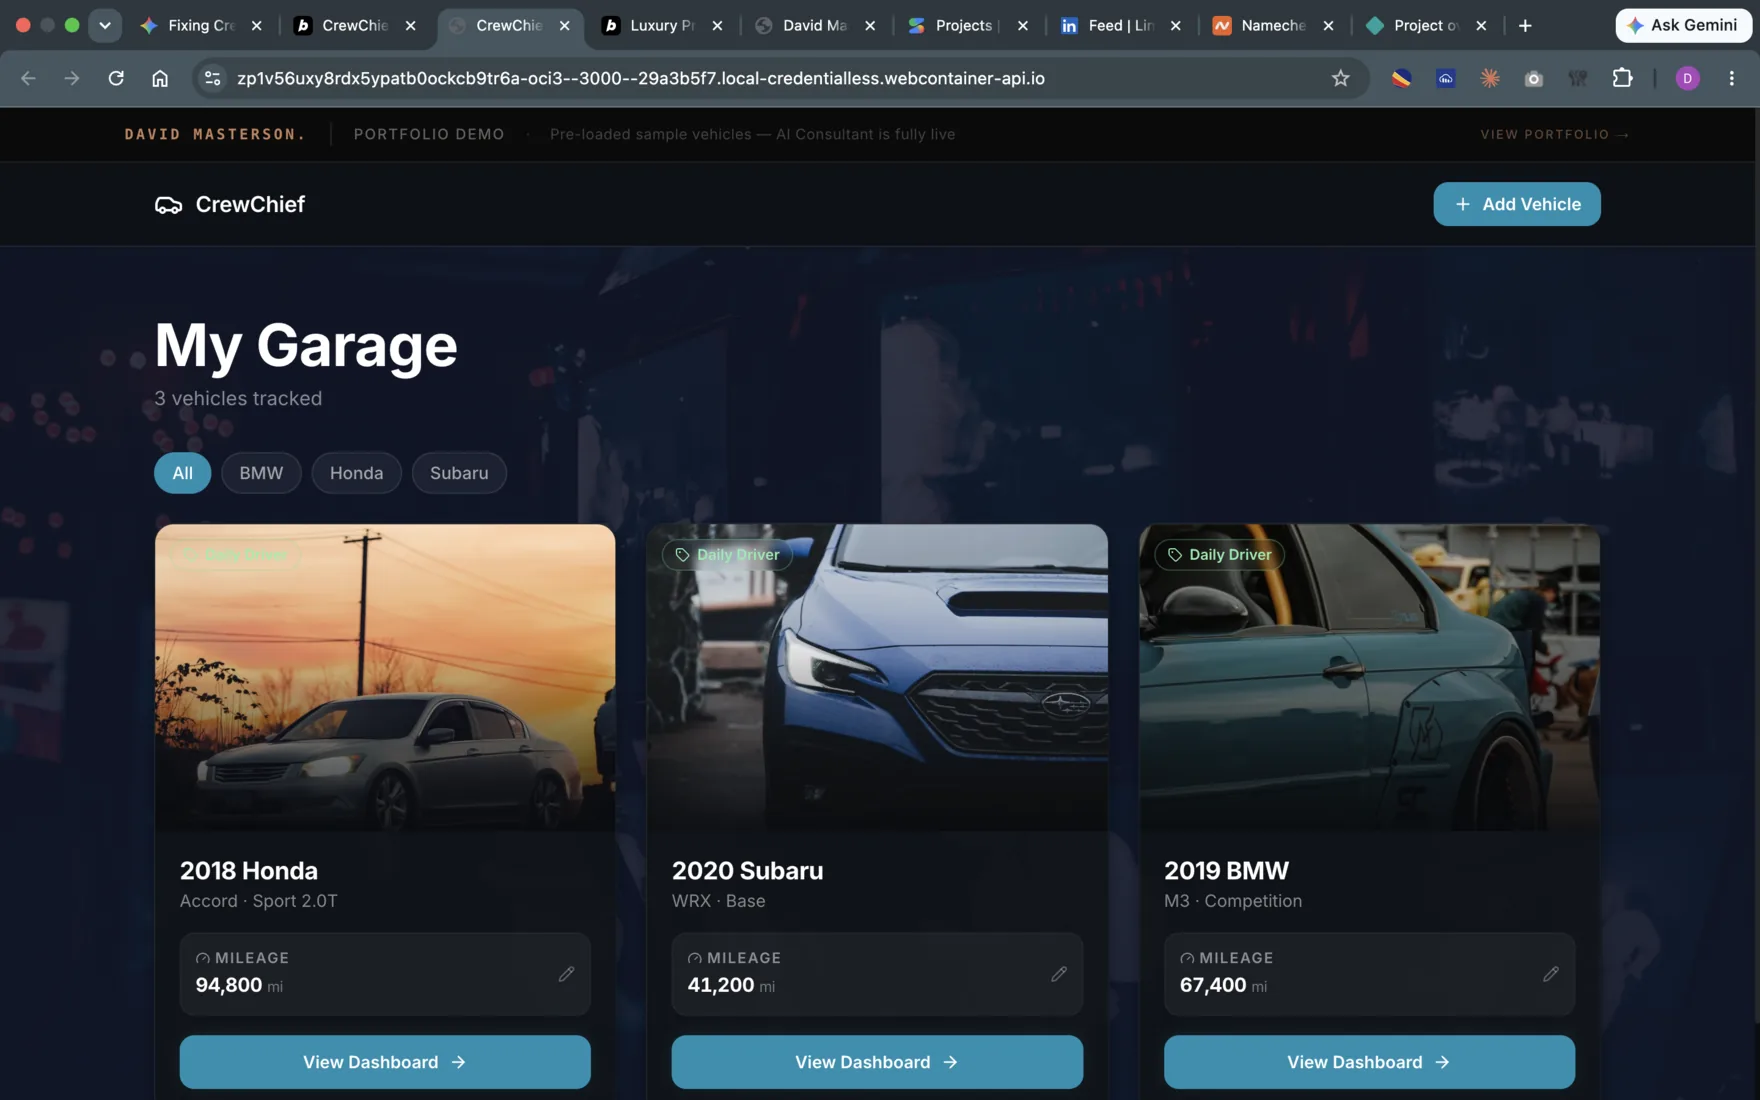
Task: Close the Luxury Pr tab
Action: coord(717,26)
